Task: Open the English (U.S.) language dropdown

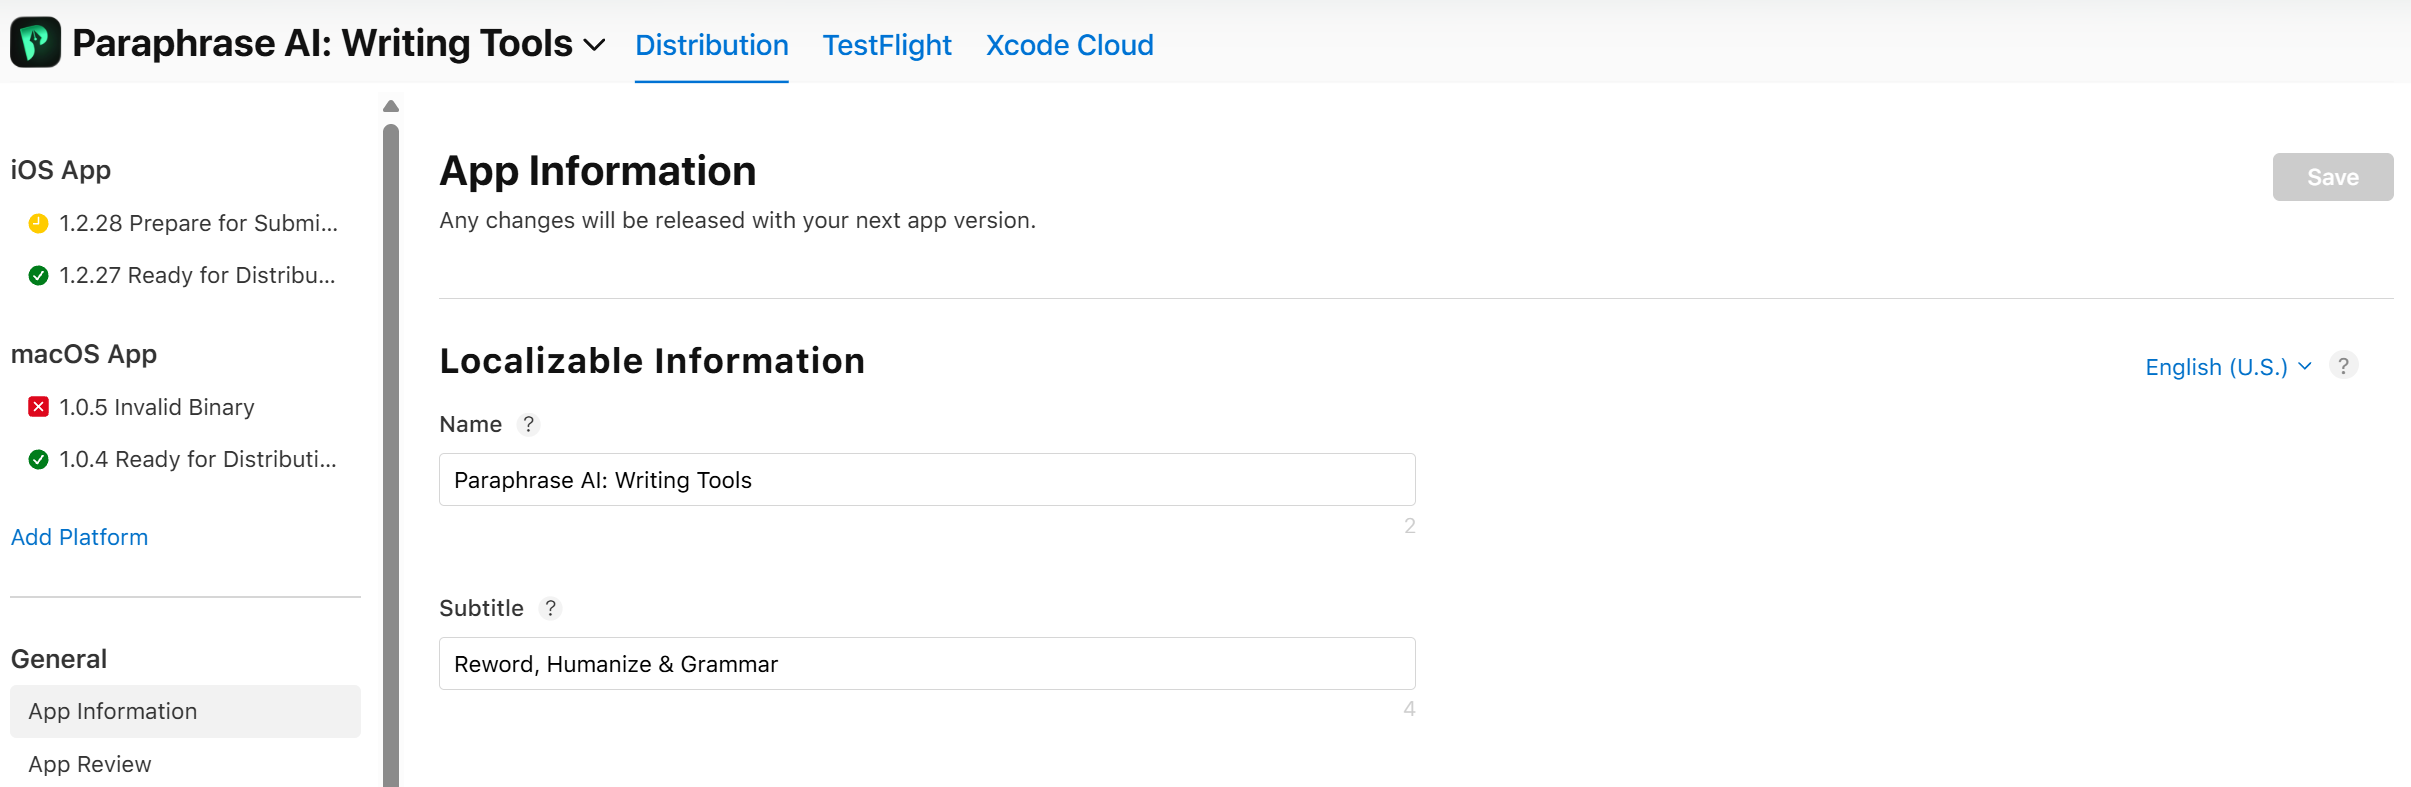Action: 2227,367
